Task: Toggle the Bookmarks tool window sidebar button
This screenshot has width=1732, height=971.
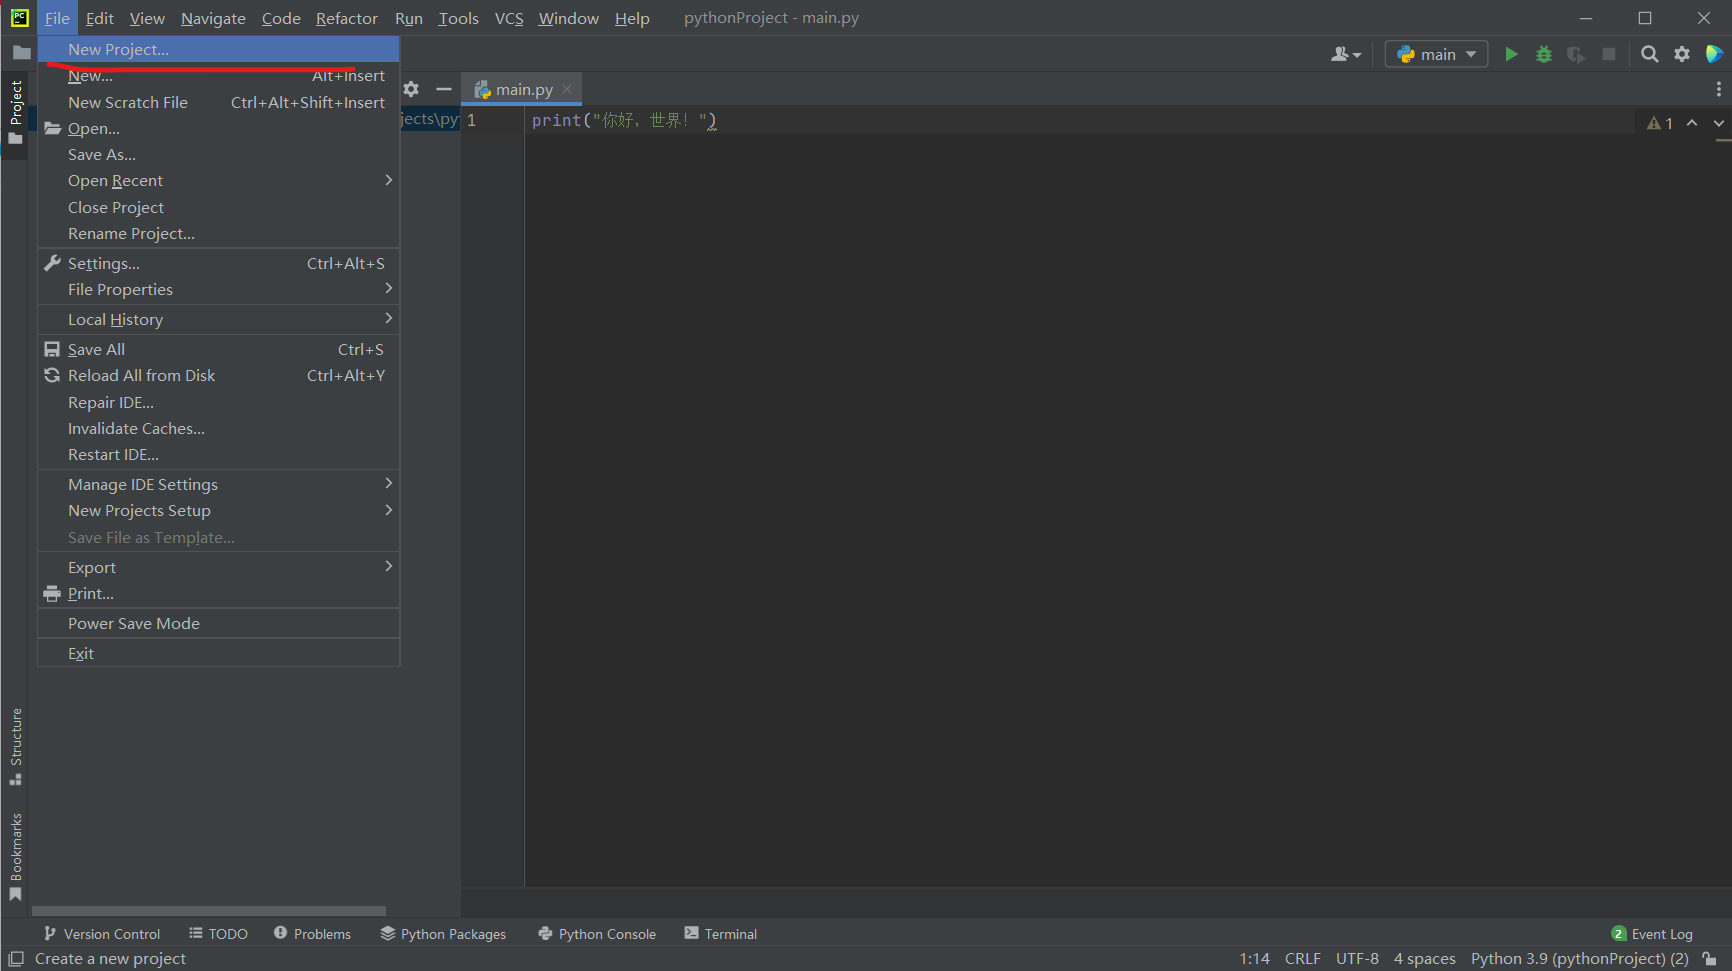Action: [x=15, y=857]
